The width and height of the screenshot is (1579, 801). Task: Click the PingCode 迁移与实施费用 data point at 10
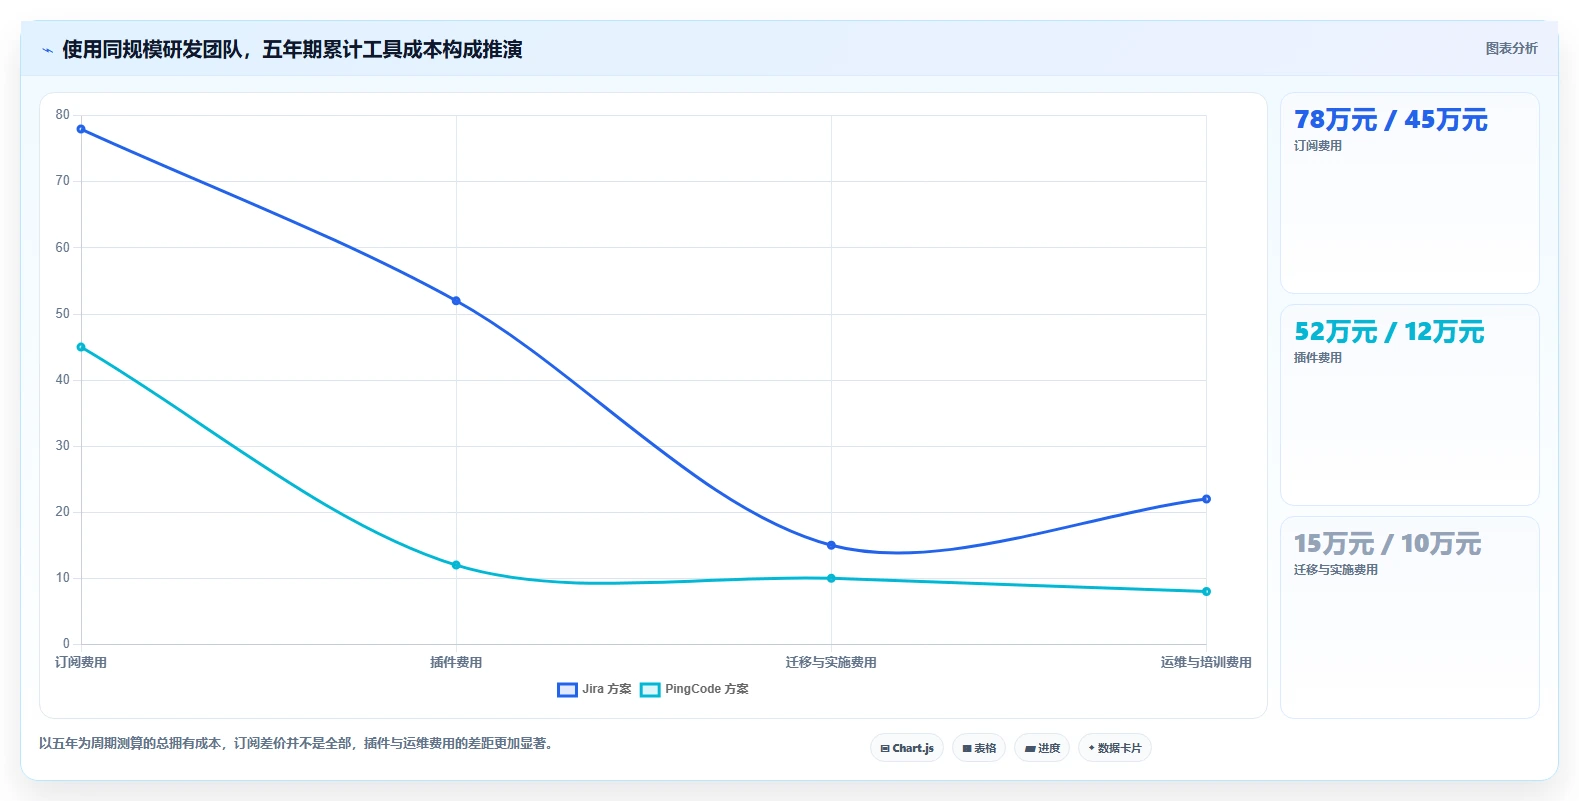click(831, 578)
